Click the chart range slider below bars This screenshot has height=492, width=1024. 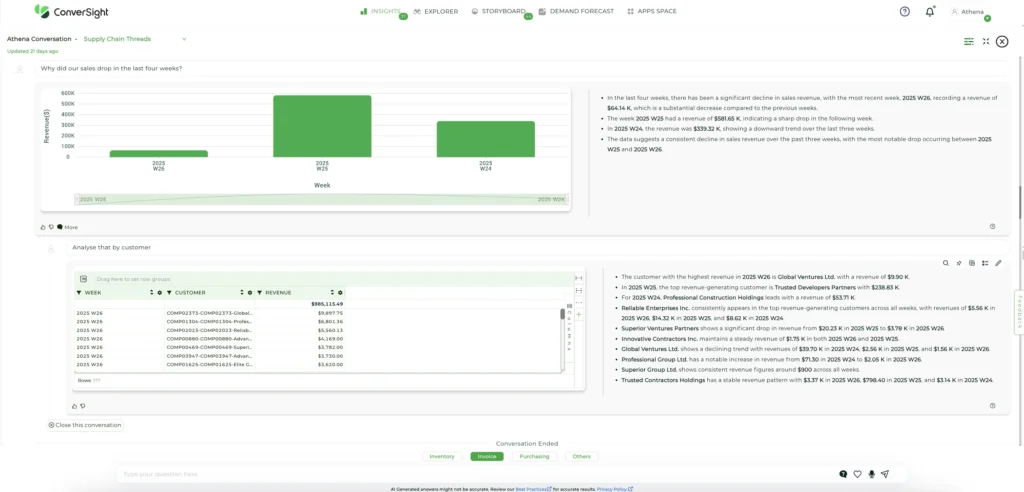click(x=321, y=199)
